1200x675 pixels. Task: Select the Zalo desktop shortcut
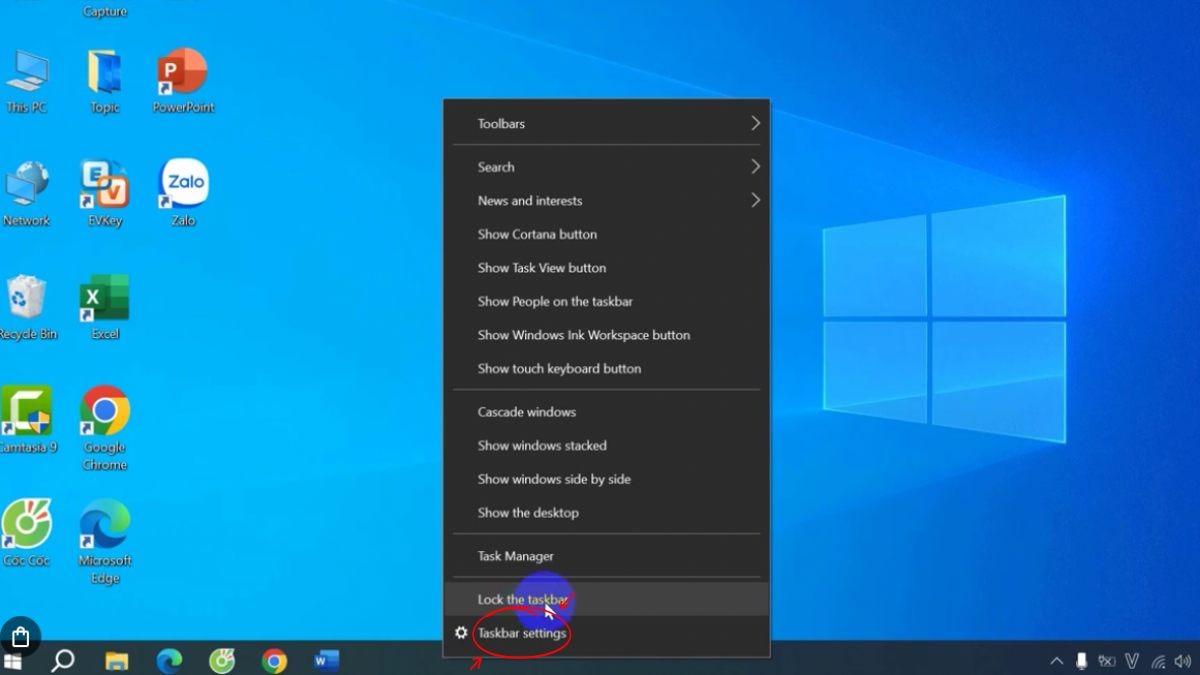click(183, 193)
